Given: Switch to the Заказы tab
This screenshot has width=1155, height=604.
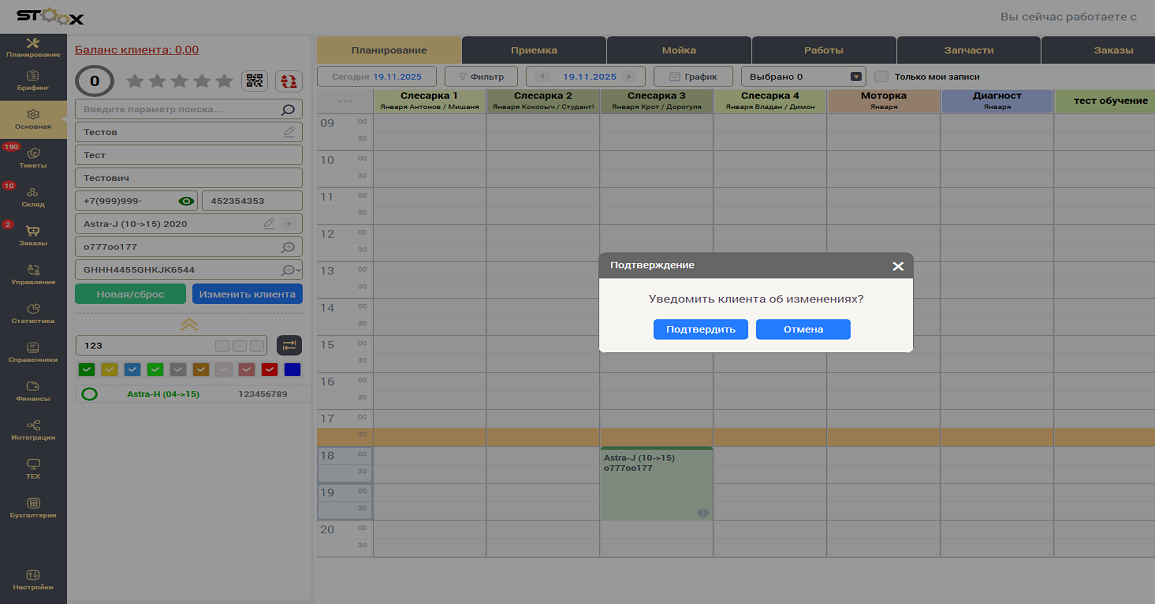Looking at the screenshot, I should click(1098, 50).
